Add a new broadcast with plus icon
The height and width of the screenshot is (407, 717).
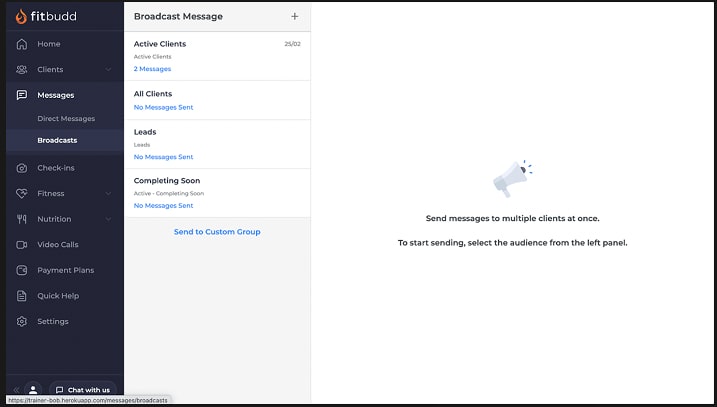point(294,16)
